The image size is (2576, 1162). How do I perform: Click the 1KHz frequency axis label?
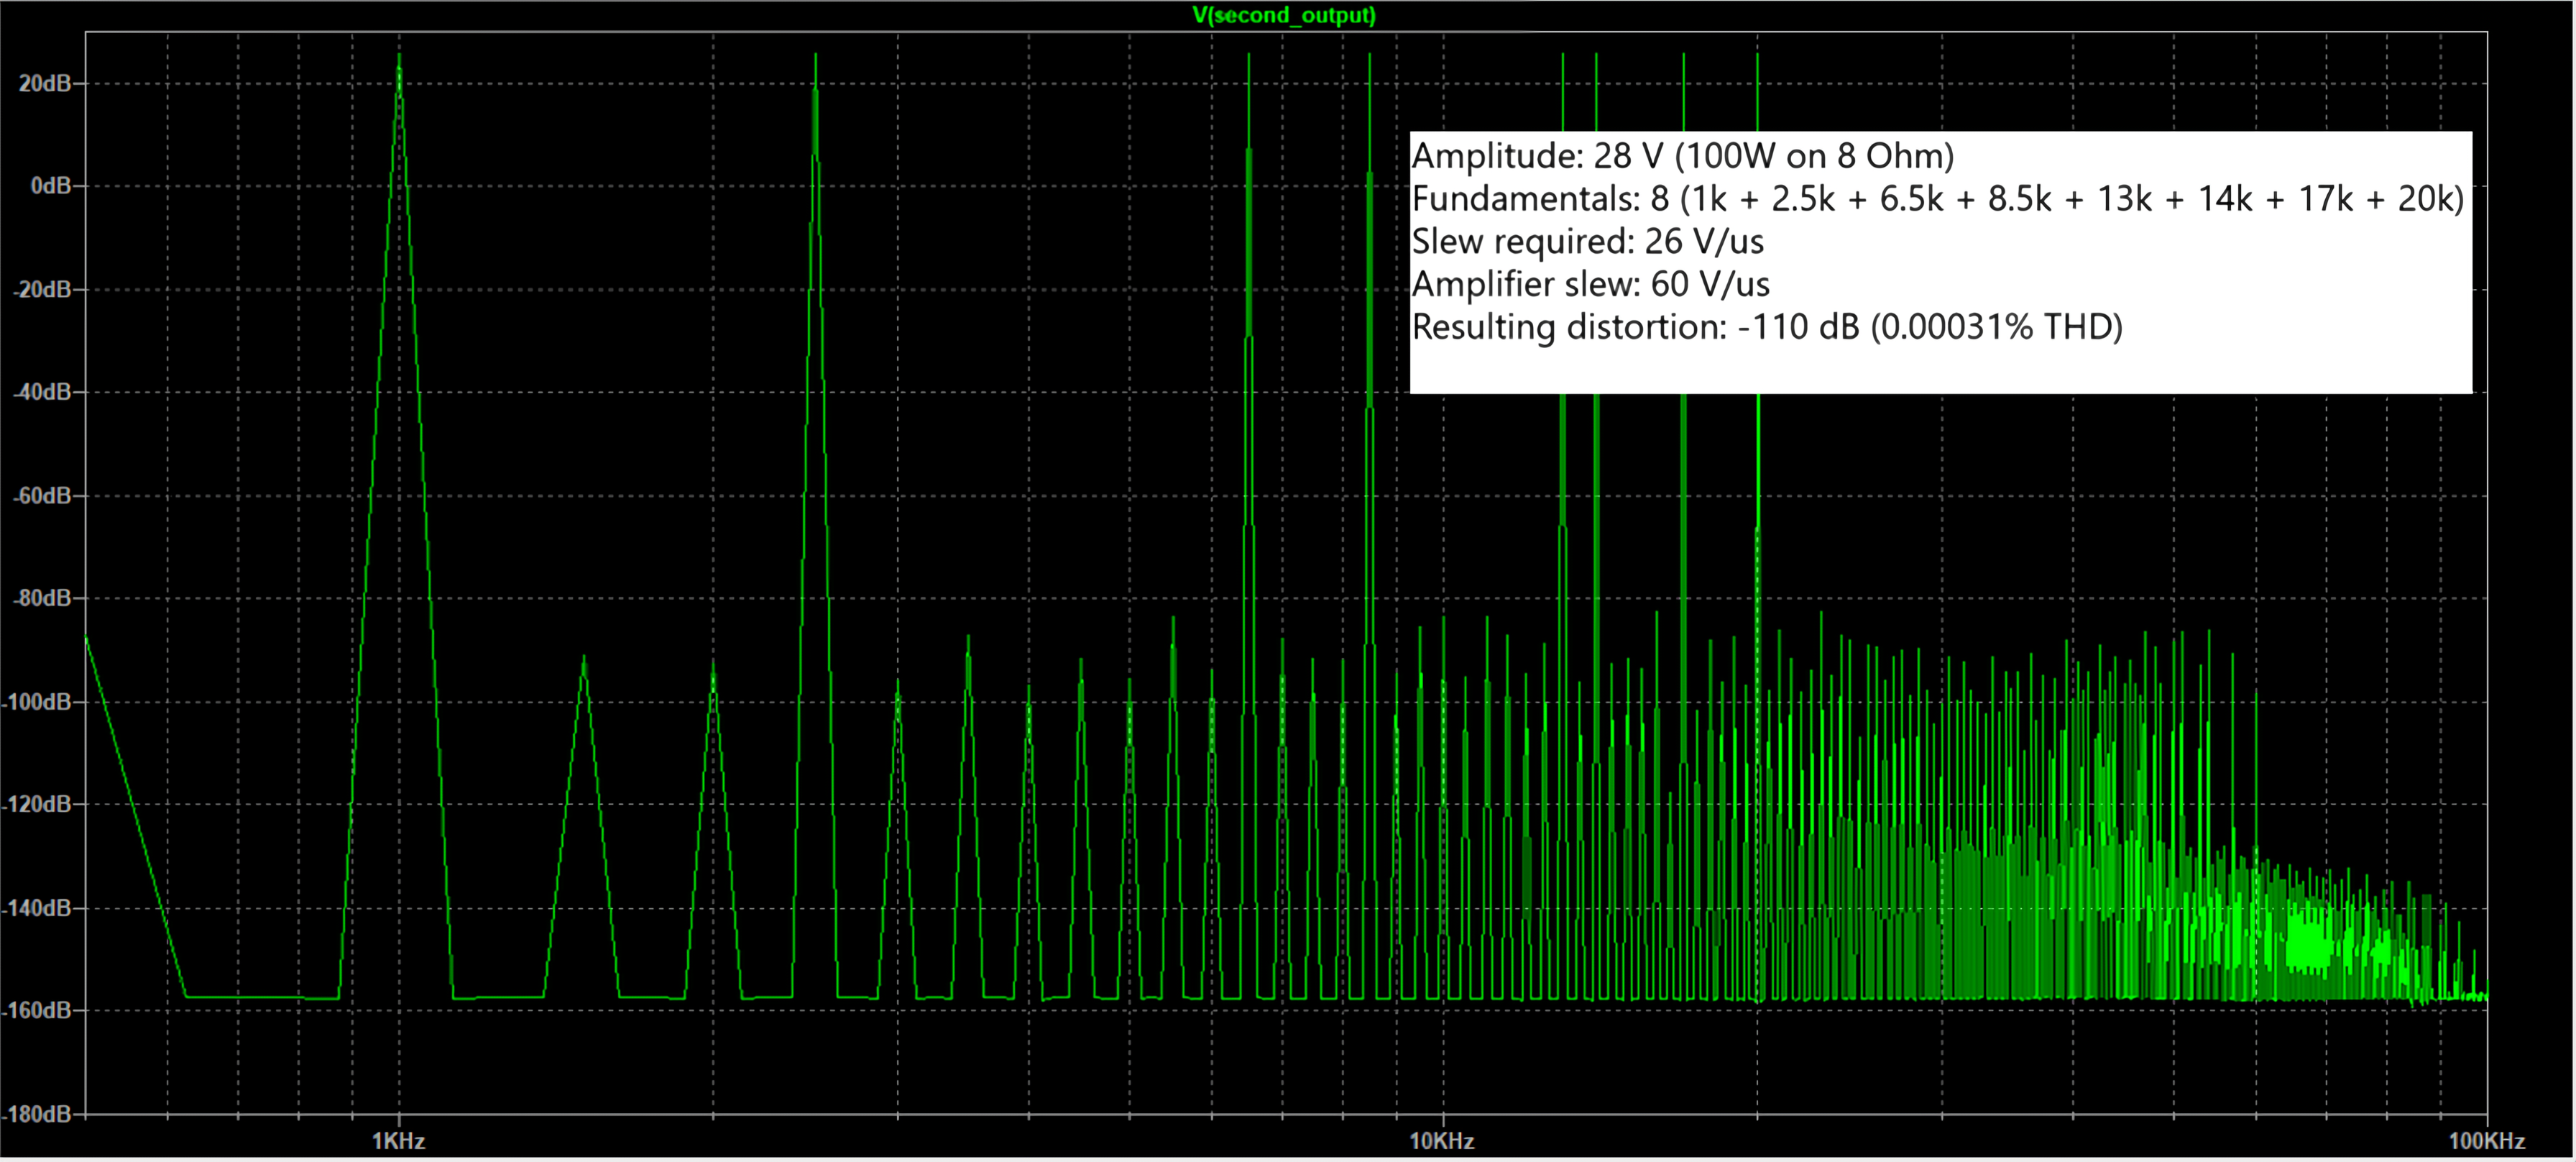(399, 1141)
